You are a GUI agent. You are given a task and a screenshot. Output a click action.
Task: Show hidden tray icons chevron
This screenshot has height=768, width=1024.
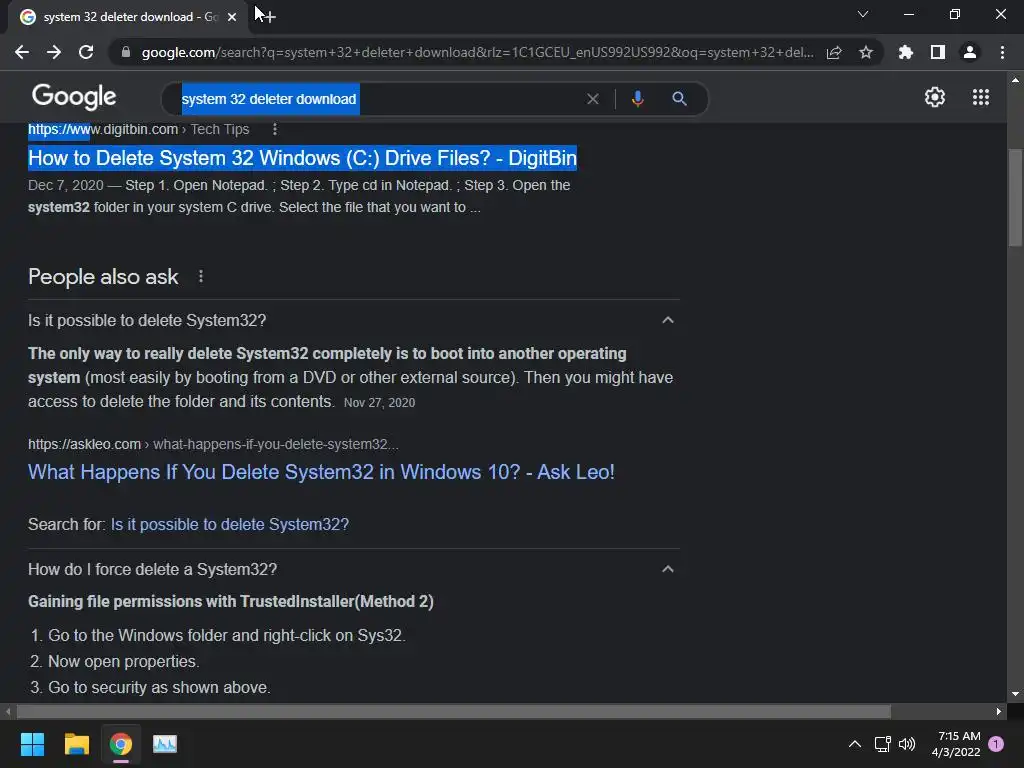tap(854, 744)
